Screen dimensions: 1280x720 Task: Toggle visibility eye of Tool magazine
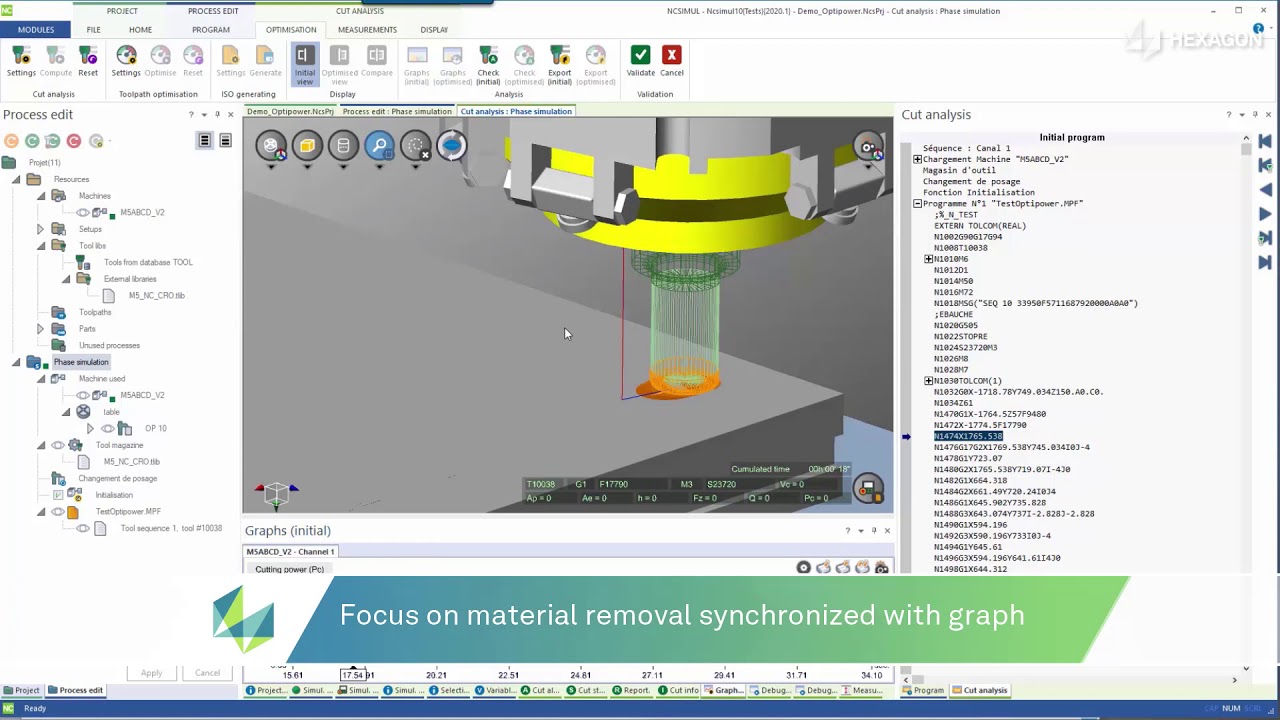[57, 445]
